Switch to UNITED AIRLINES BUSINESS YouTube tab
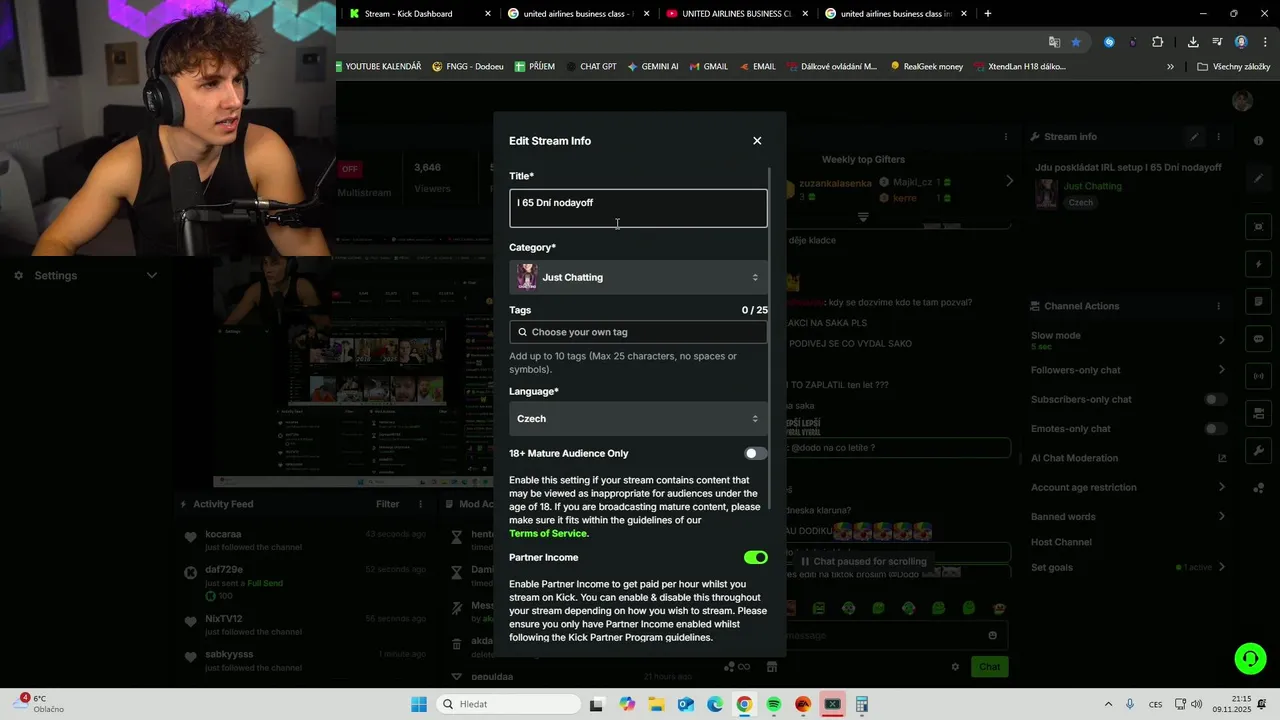Viewport: 1280px width, 720px height. [736, 14]
